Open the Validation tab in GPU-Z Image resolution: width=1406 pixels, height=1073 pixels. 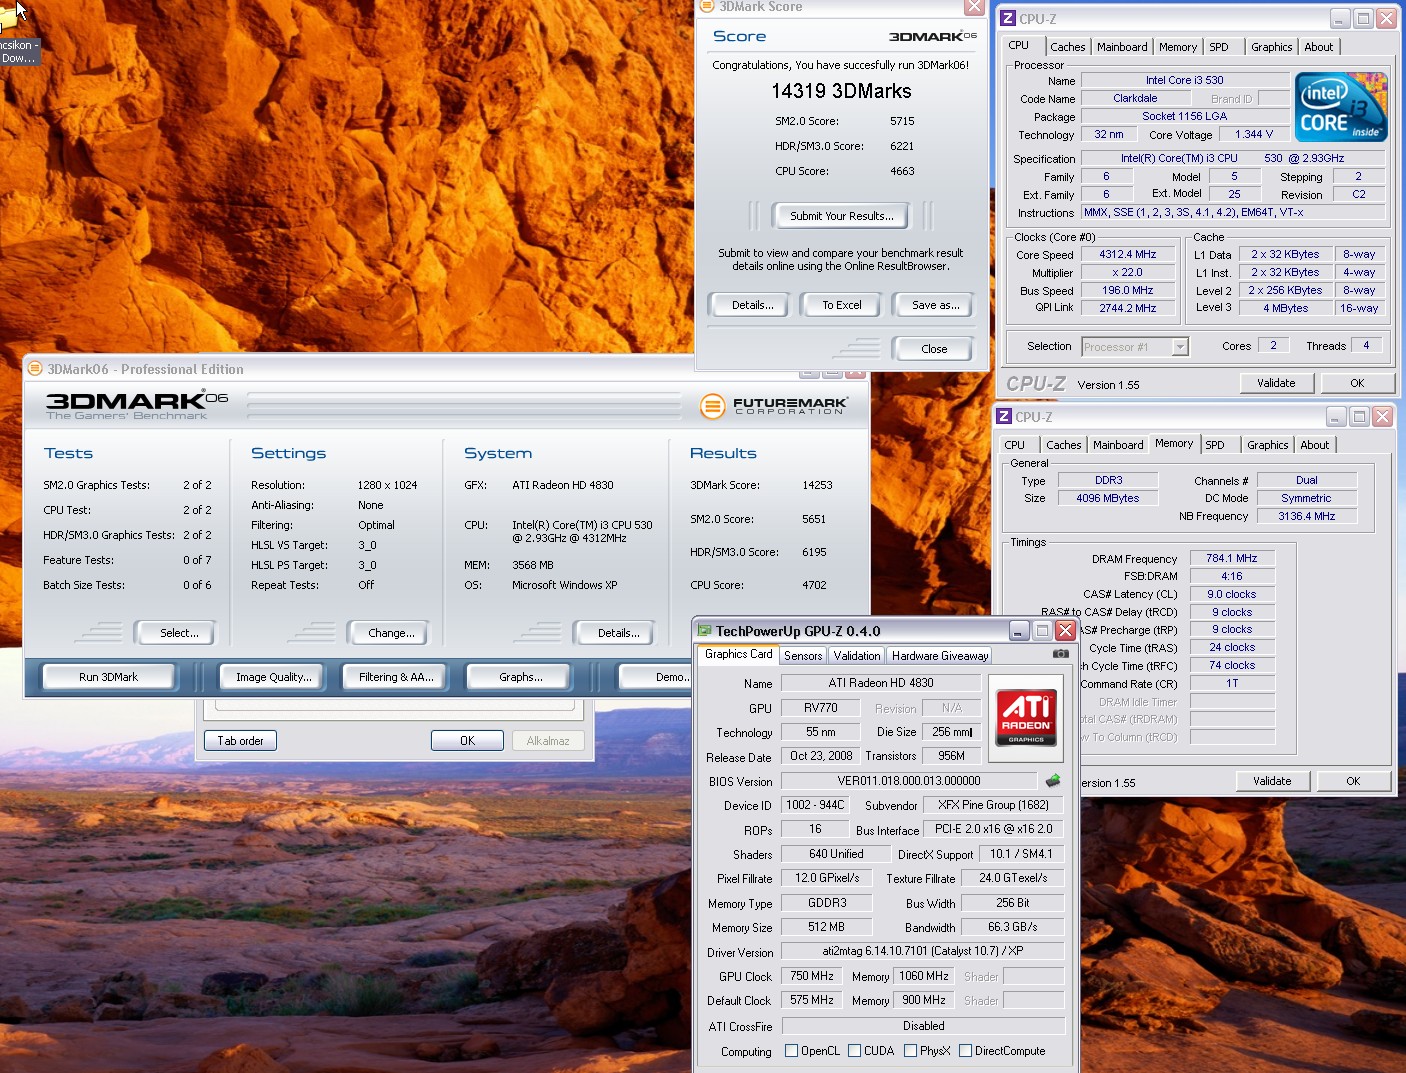(857, 656)
